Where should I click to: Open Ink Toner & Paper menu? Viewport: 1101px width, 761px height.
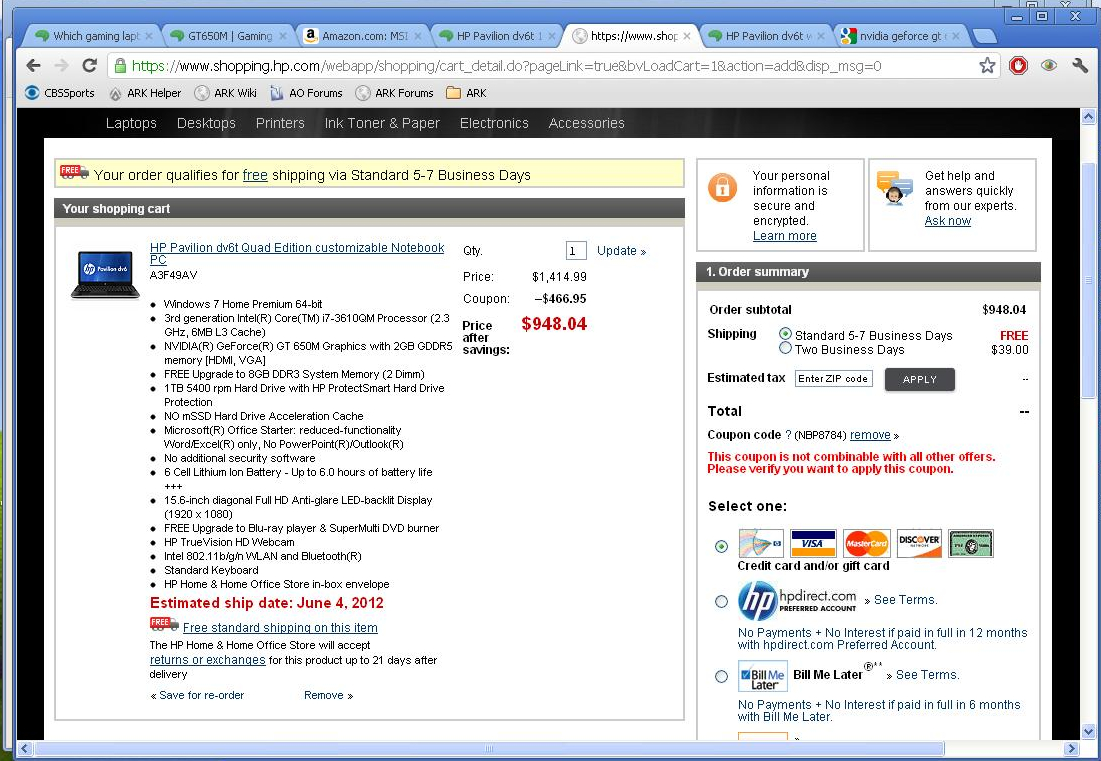(382, 123)
